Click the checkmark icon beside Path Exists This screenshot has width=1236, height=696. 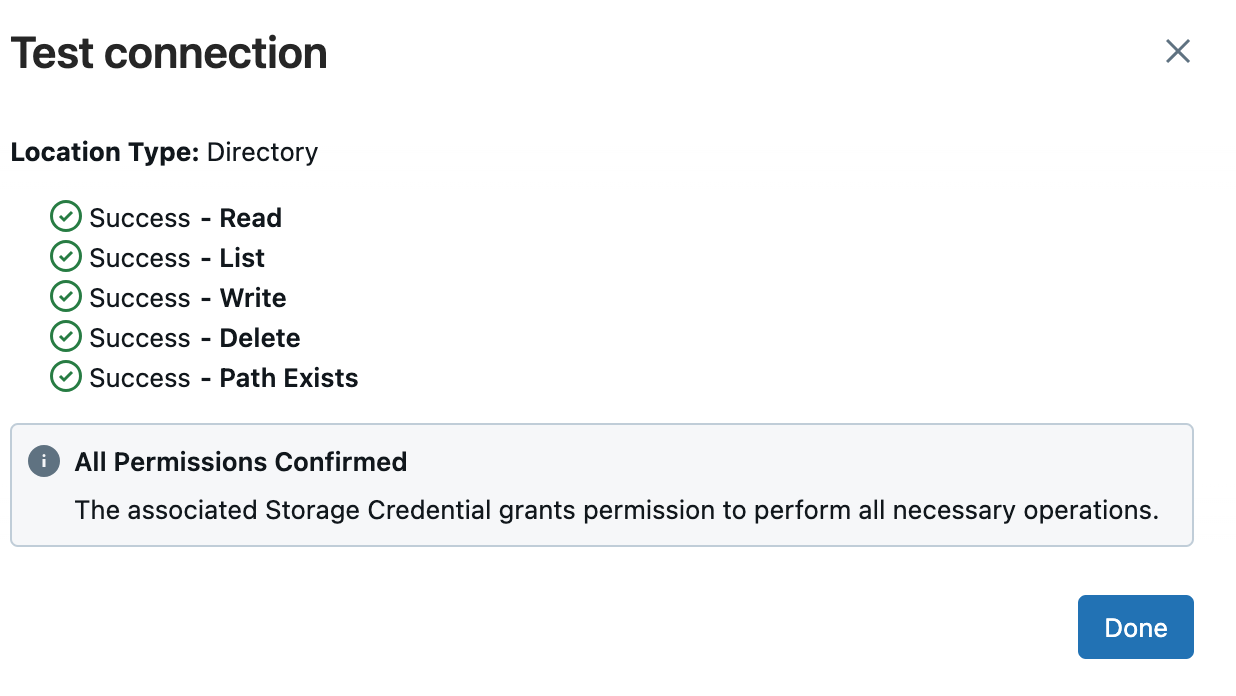pos(65,376)
